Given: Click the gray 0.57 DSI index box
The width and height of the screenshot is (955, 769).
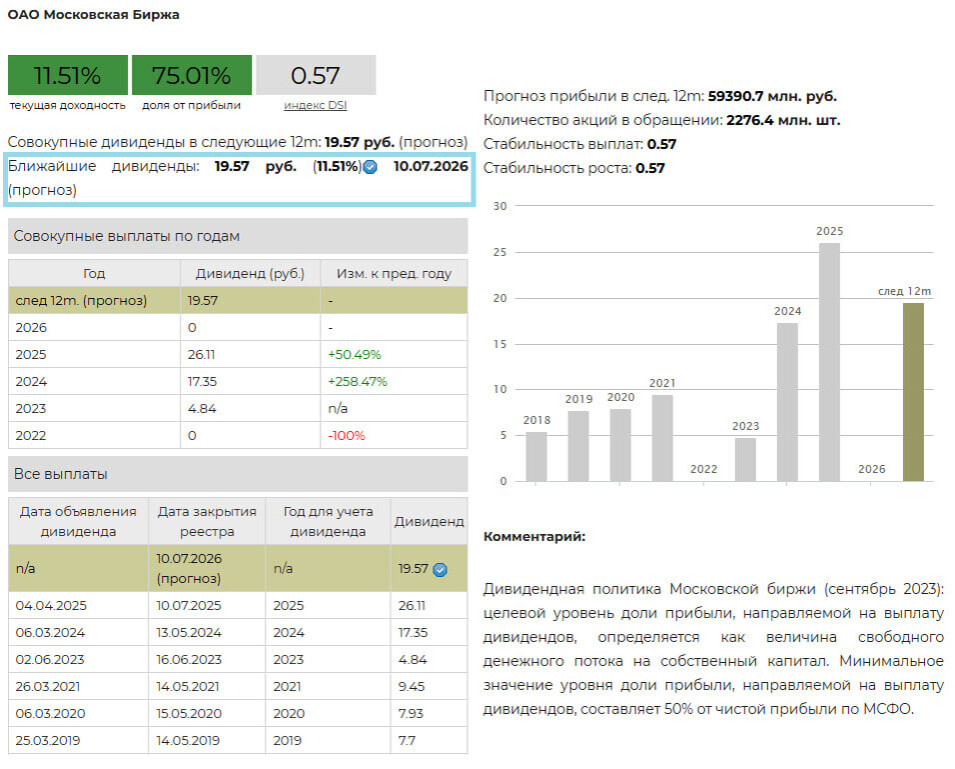Looking at the screenshot, I should (x=315, y=75).
